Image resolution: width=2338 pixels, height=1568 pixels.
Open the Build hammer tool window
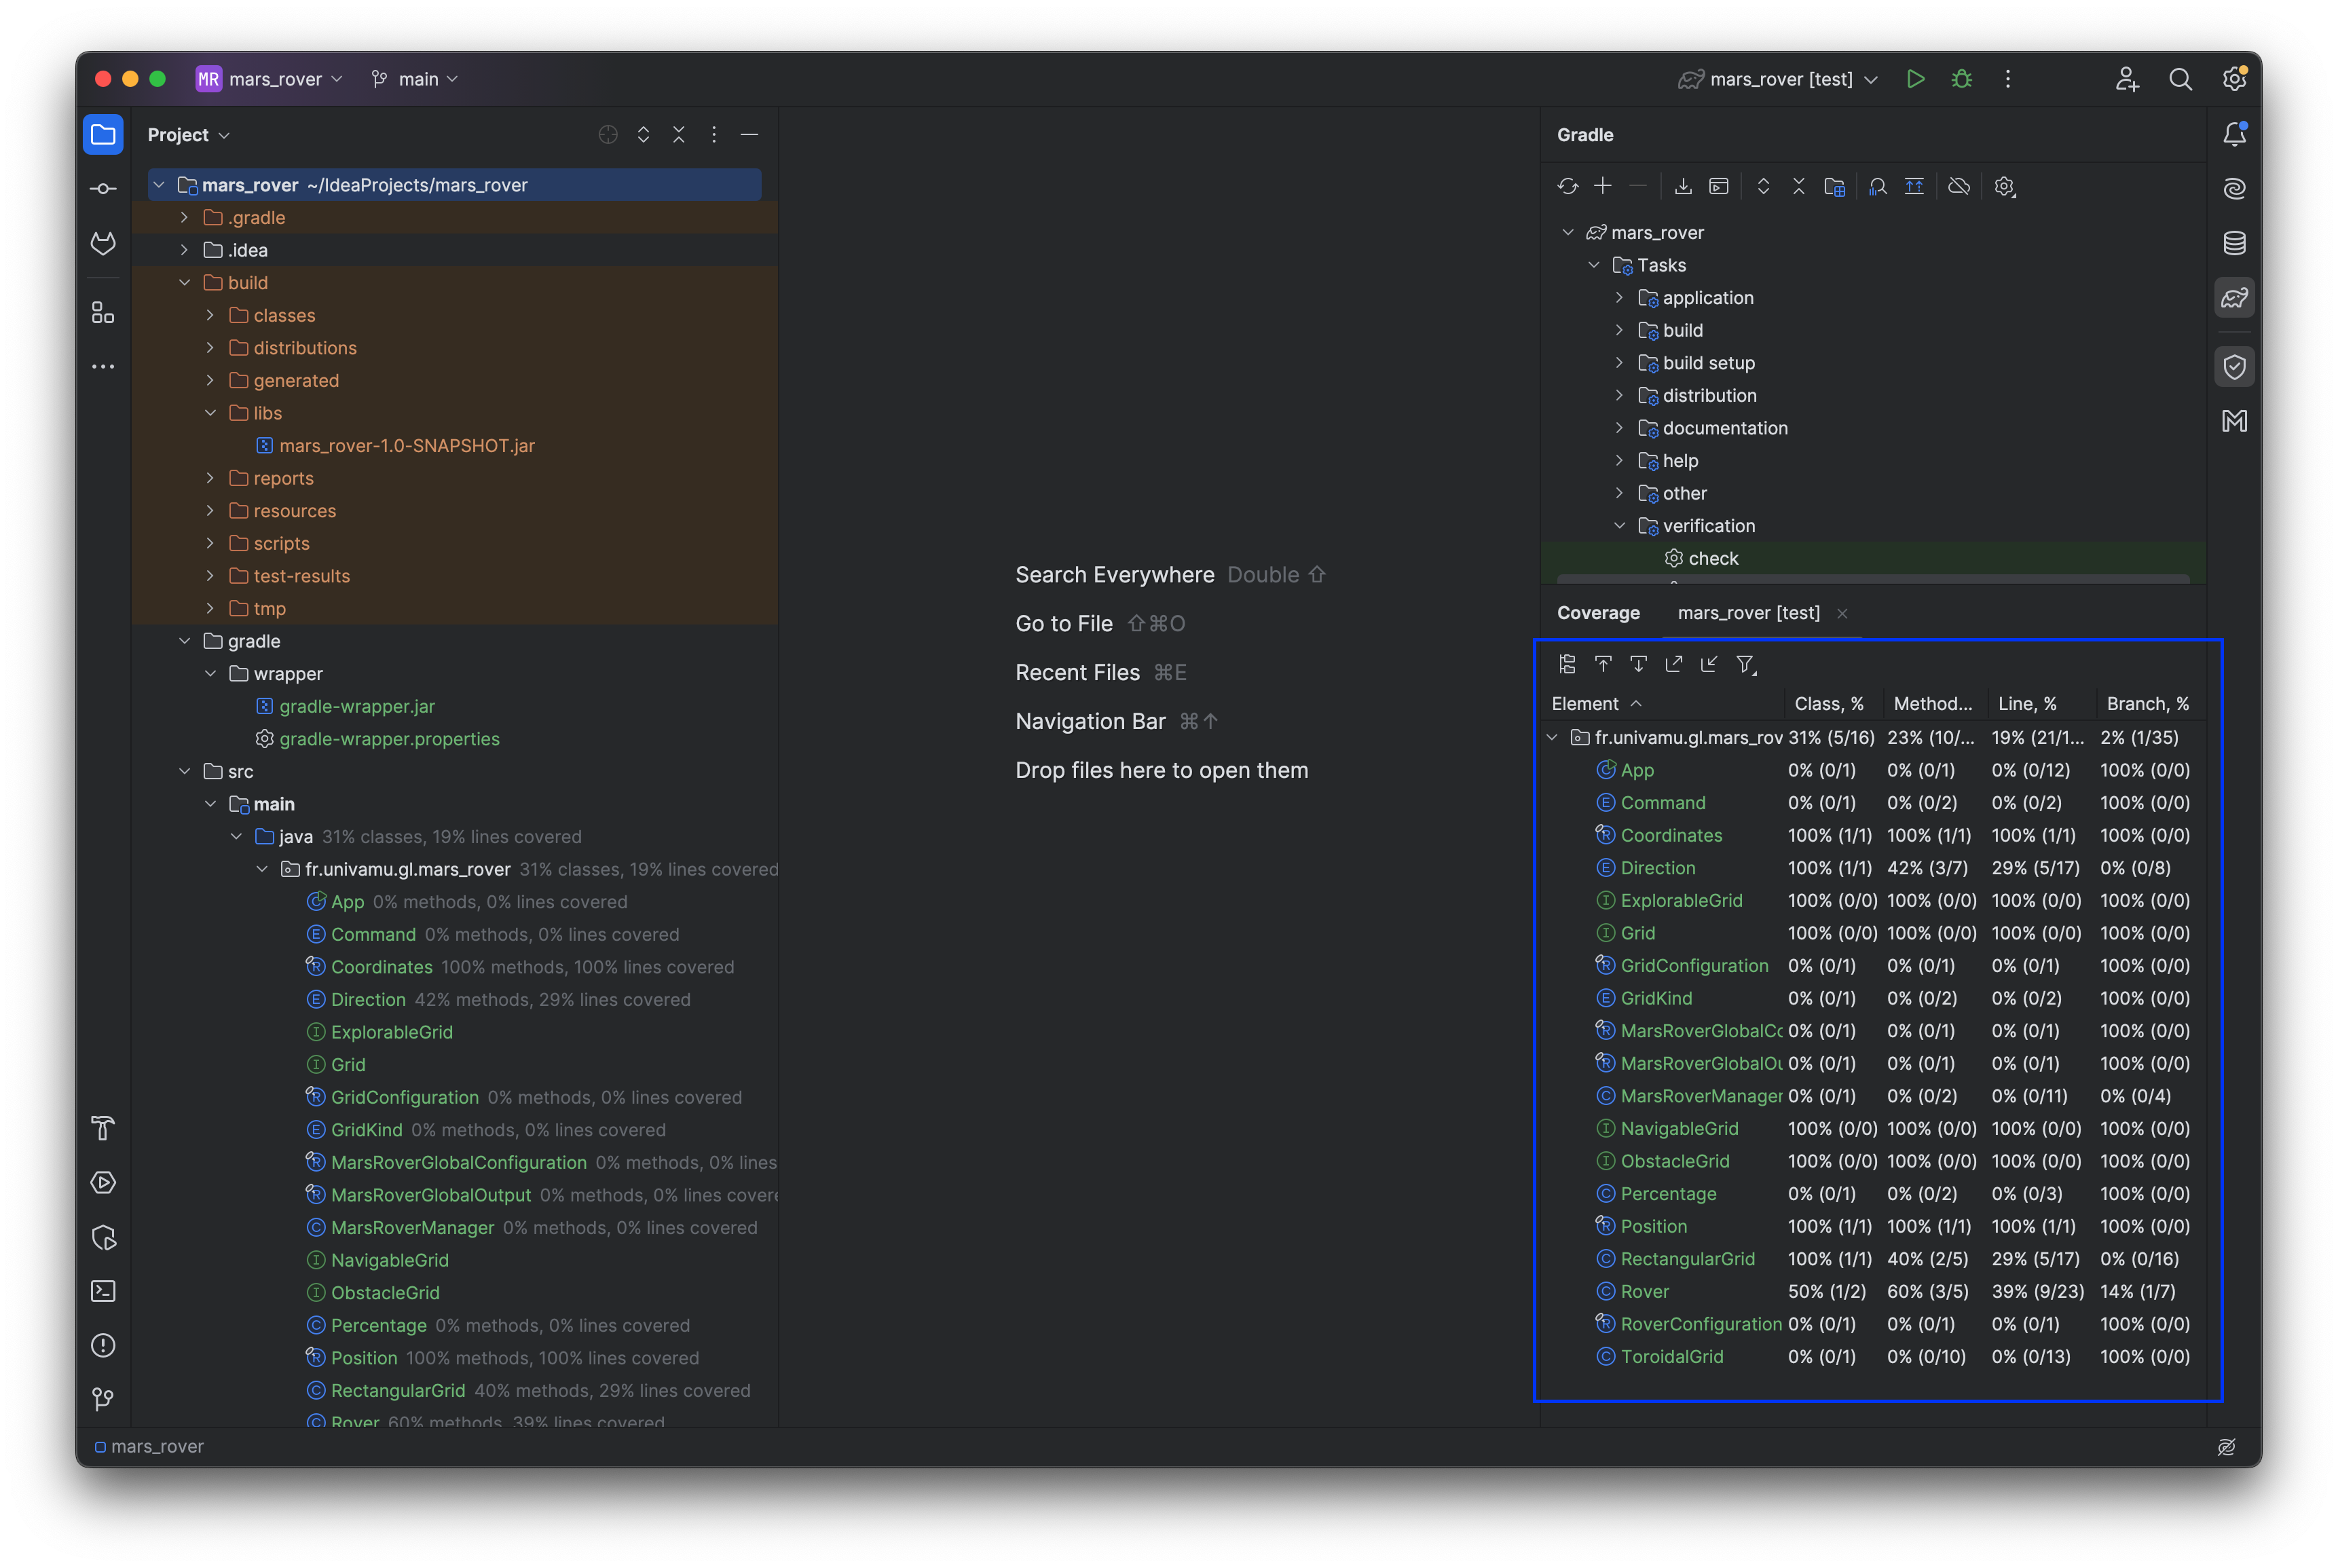click(x=103, y=1128)
